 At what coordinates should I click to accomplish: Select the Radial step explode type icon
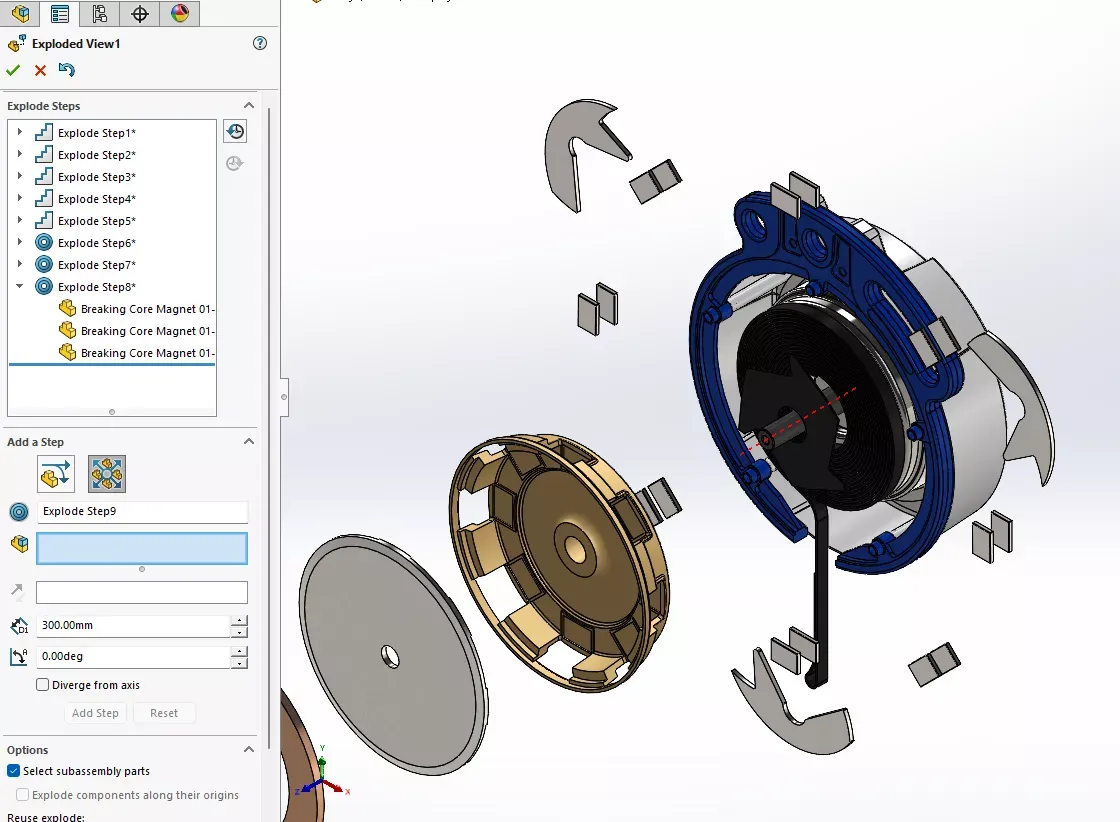[106, 474]
